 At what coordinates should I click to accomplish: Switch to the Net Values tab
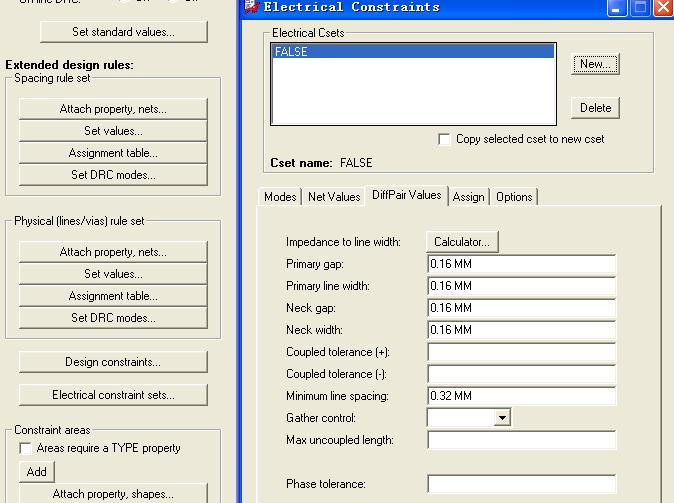tap(334, 197)
